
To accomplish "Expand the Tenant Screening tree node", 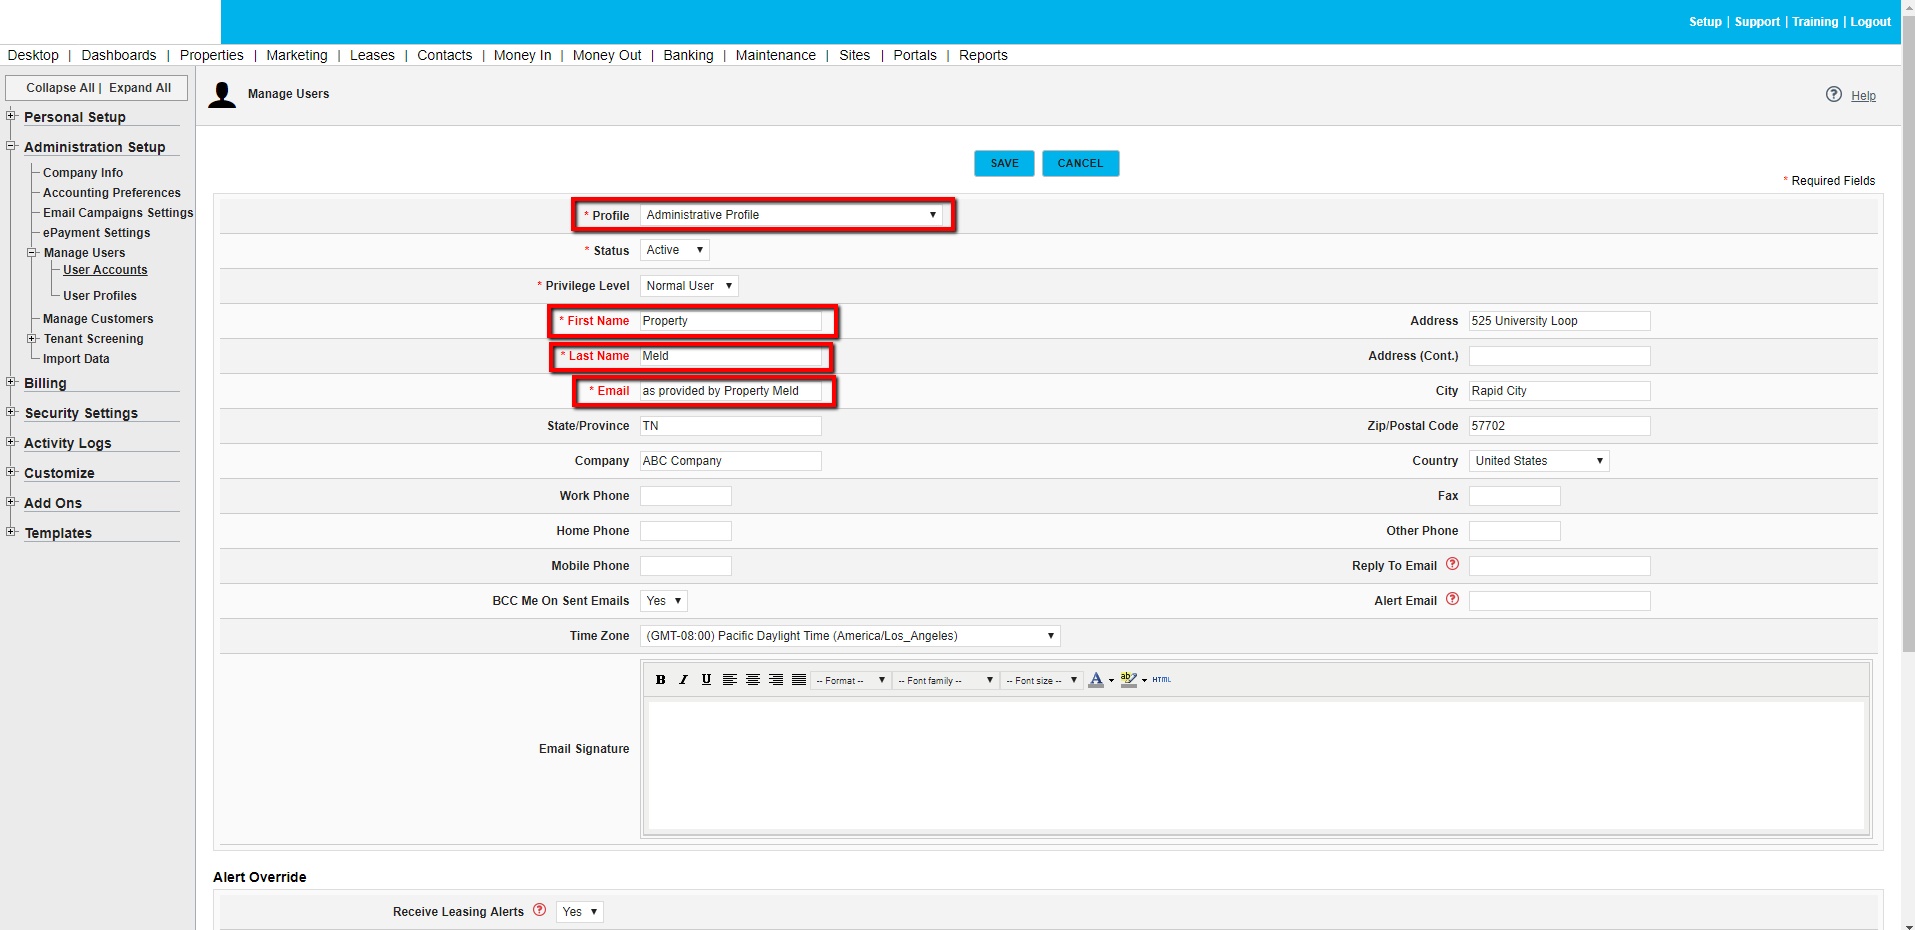I will coord(32,339).
